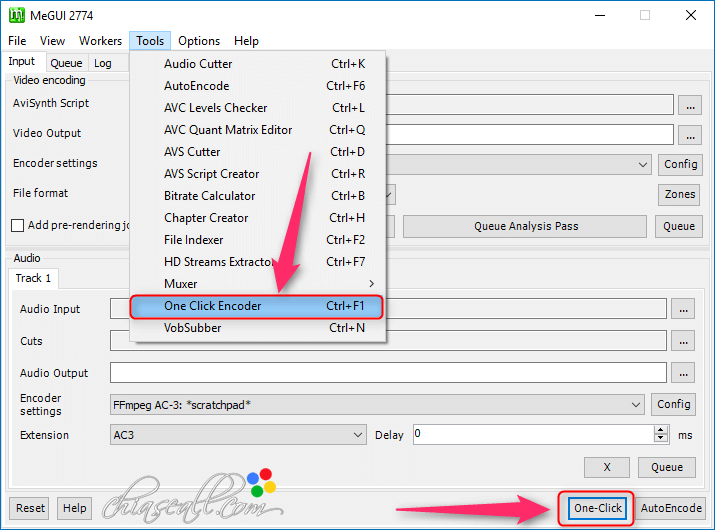Toggle Add pre-rendering job checkbox
Image resolution: width=715 pixels, height=530 pixels.
pyautogui.click(x=17, y=225)
